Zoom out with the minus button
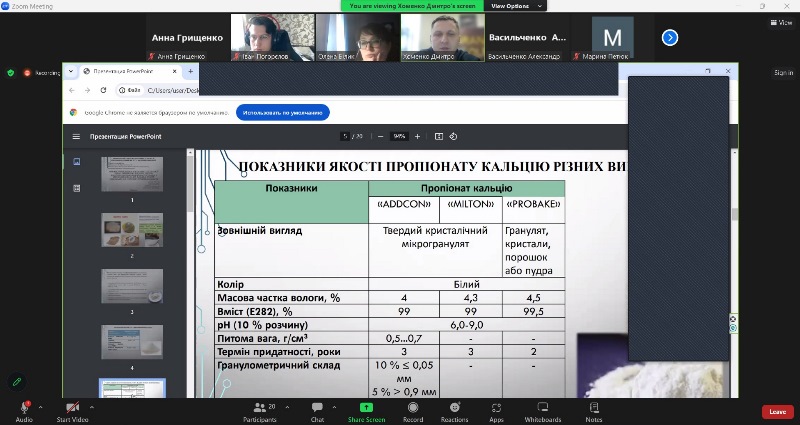 pyautogui.click(x=380, y=136)
